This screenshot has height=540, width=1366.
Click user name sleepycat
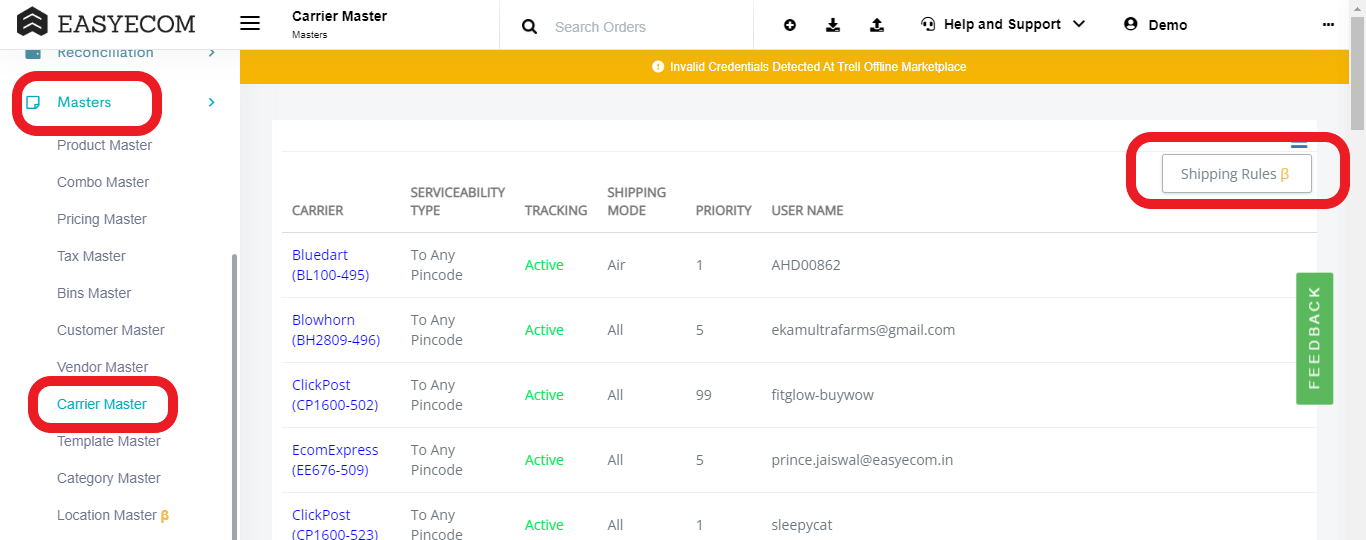coord(802,525)
